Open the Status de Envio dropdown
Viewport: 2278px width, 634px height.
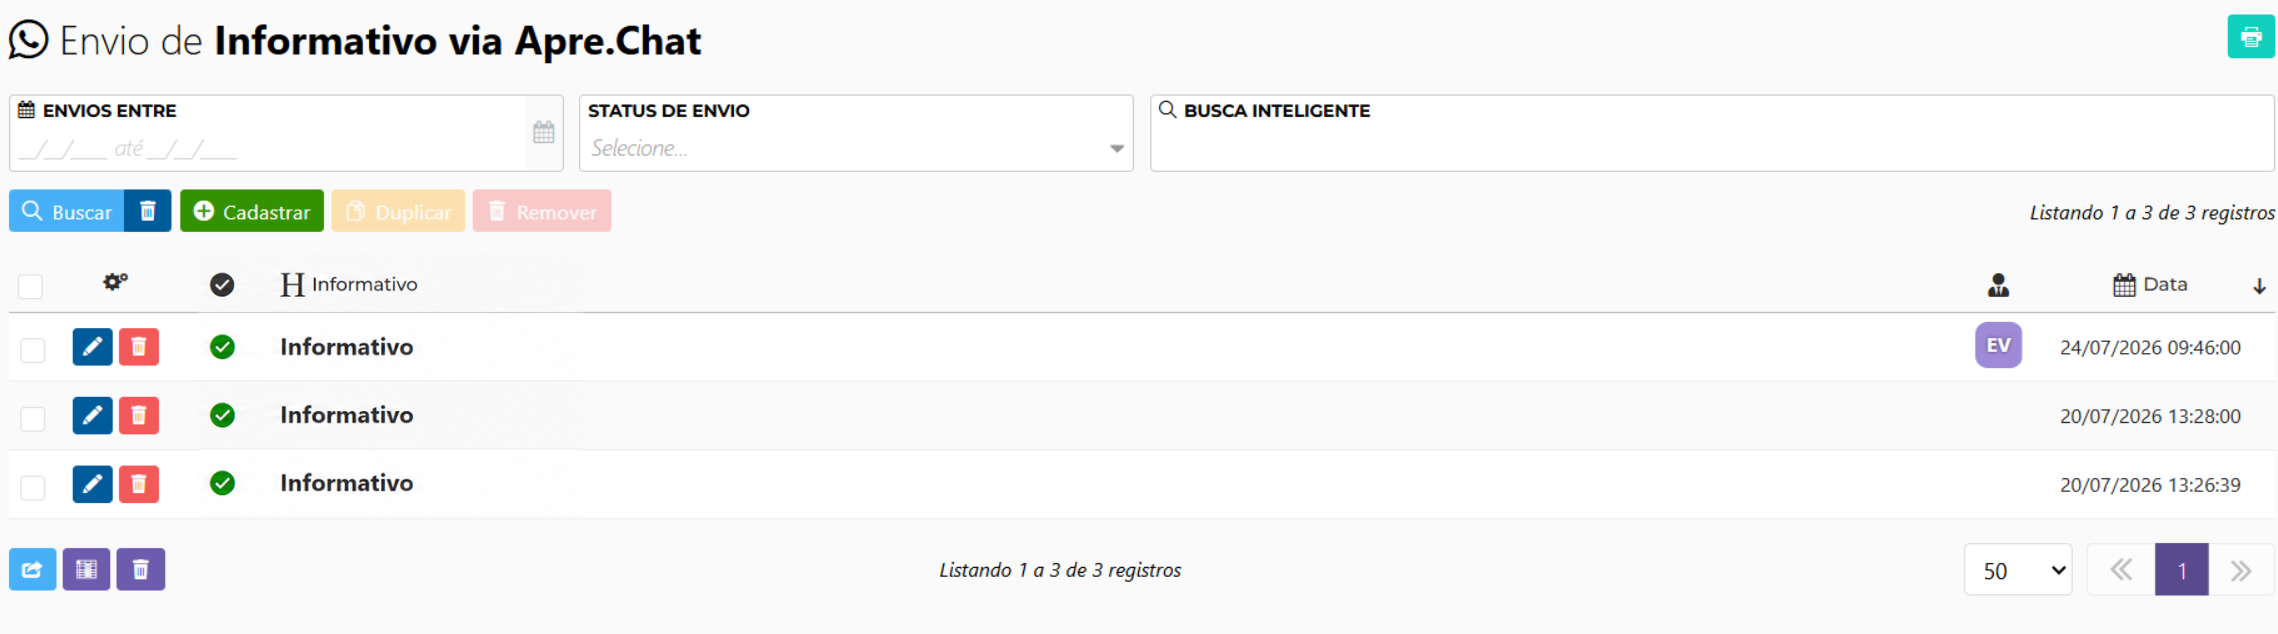pos(856,133)
